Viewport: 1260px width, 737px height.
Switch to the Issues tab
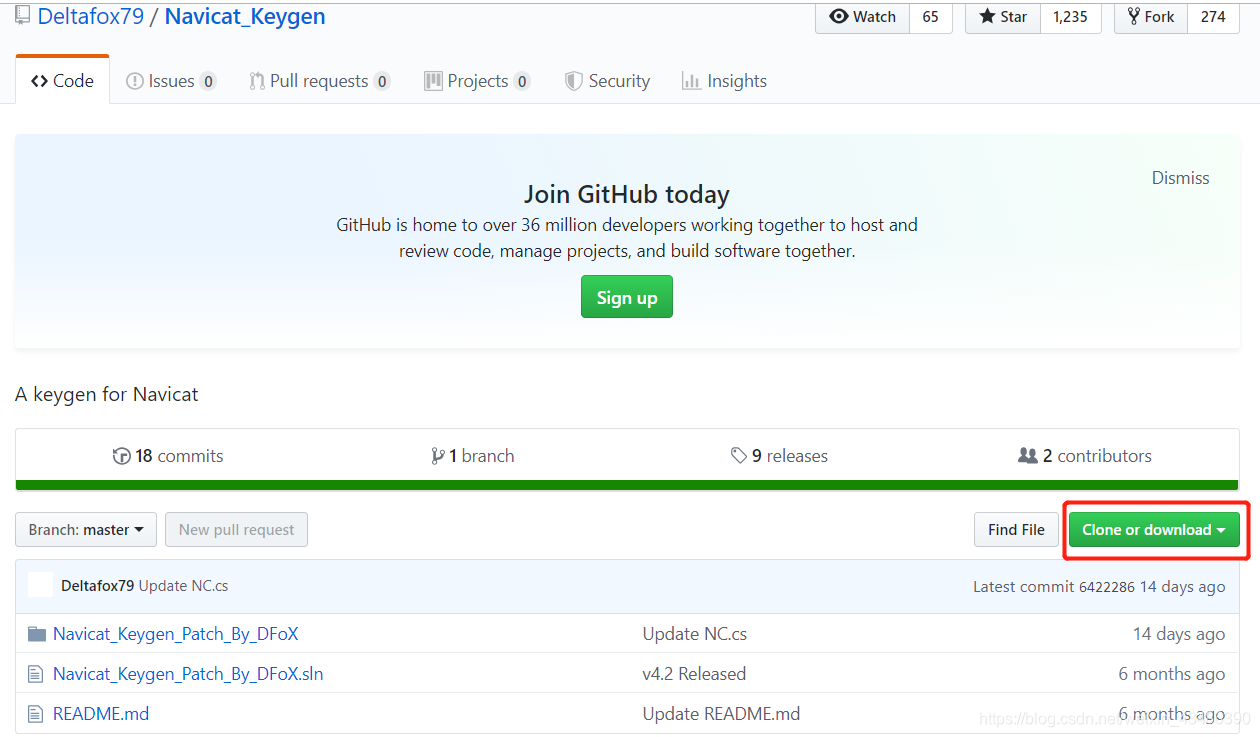pos(171,81)
